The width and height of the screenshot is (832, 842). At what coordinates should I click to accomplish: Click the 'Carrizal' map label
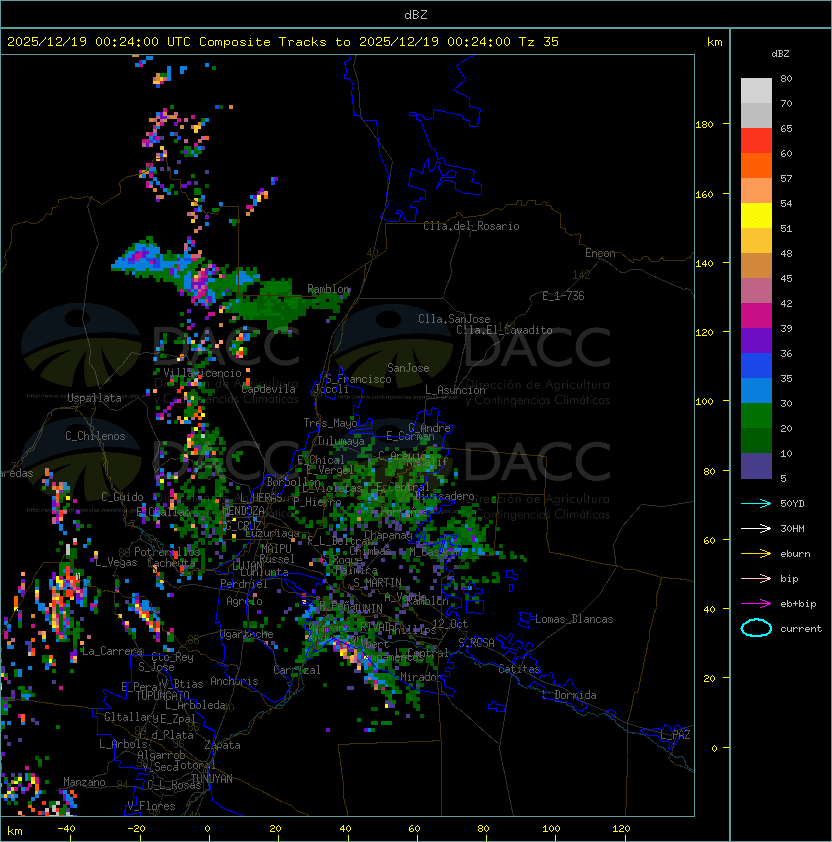coord(297,670)
